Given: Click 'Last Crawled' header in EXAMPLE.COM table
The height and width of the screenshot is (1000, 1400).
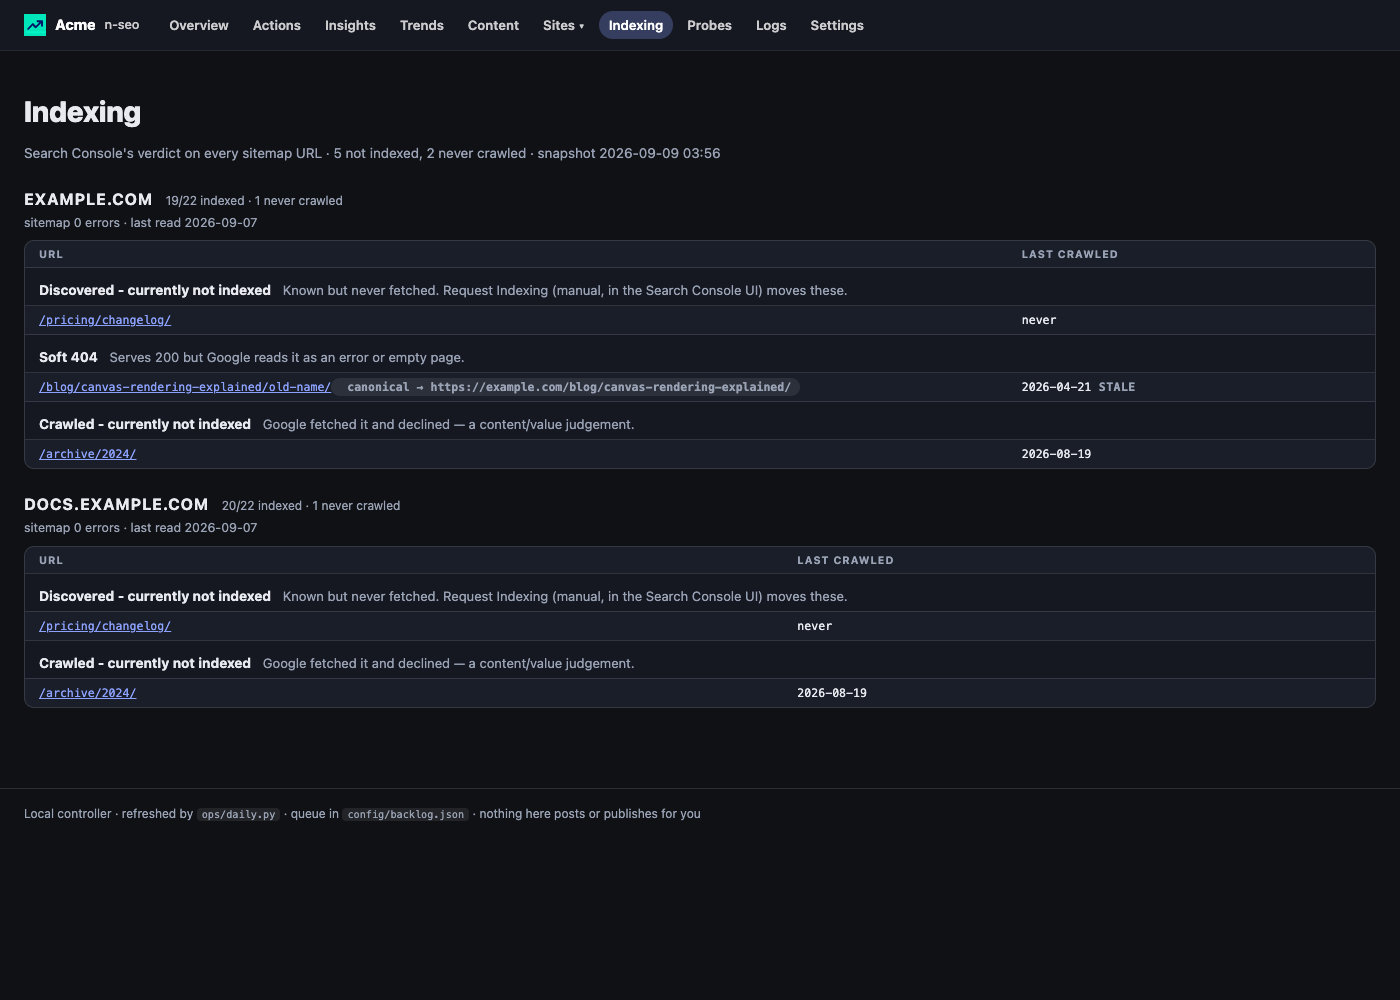Looking at the screenshot, I should tap(1069, 254).
